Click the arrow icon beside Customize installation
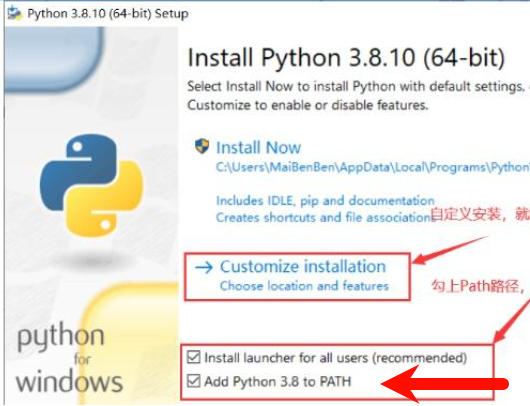Screen dimensions: 530x406 [204, 267]
